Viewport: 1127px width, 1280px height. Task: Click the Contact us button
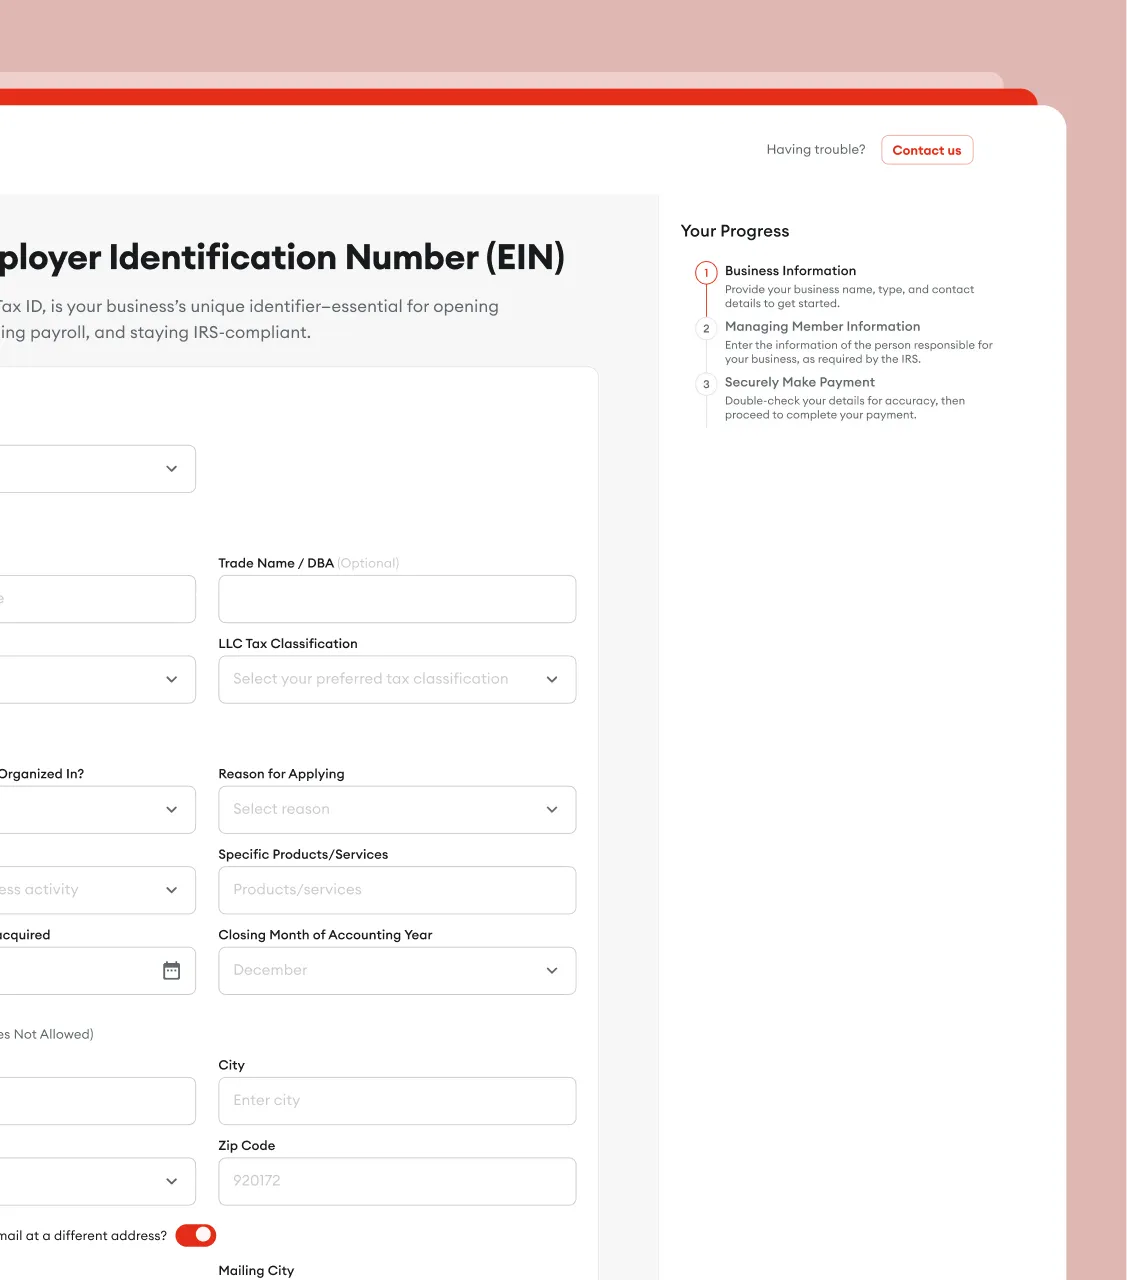pyautogui.click(x=927, y=150)
